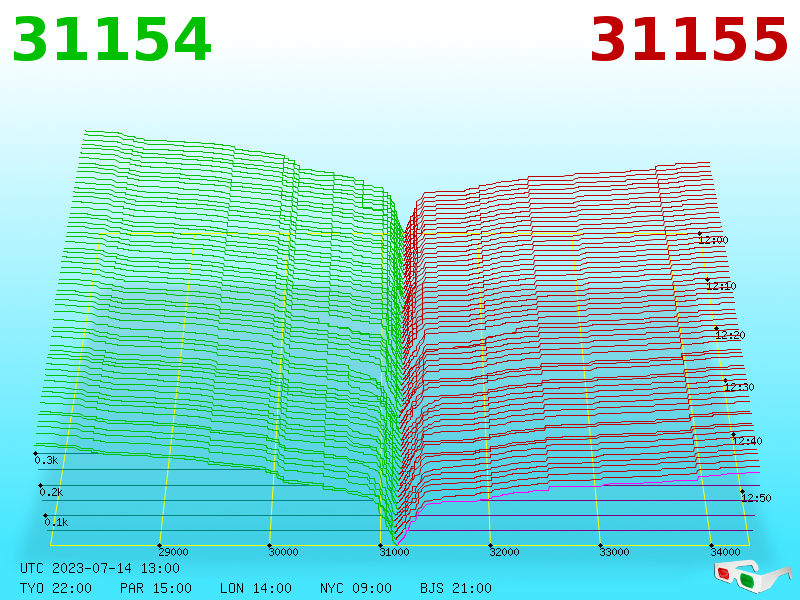
Task: Click the 12:20 time axis marker
Action: pos(730,335)
